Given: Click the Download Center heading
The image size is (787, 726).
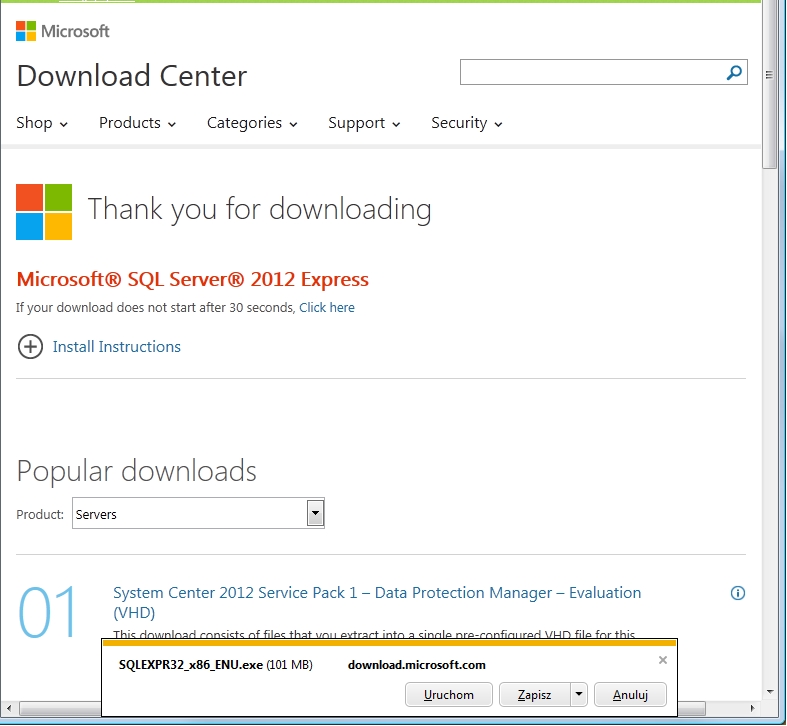Looking at the screenshot, I should pyautogui.click(x=132, y=76).
